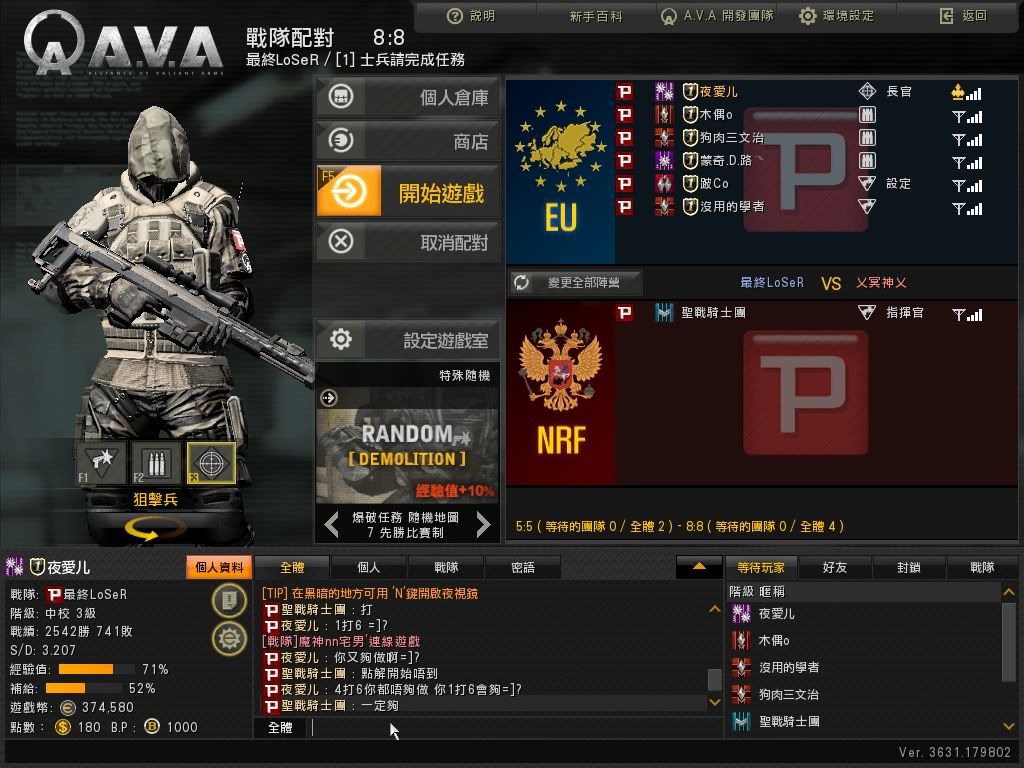Open the 個人資料 profile toggle
The height and width of the screenshot is (768, 1024).
point(219,567)
